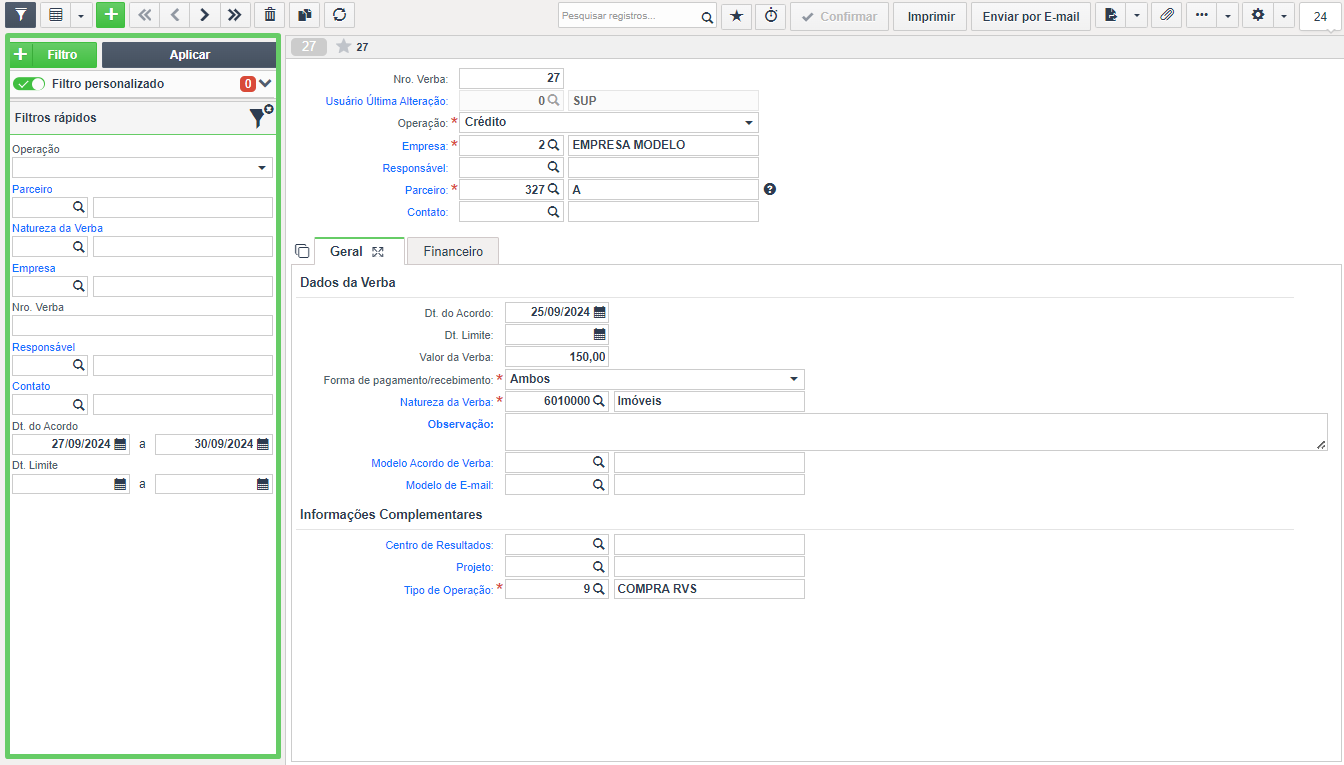Click the tab layout icon beside Geral
The width and height of the screenshot is (1344, 765).
302,251
